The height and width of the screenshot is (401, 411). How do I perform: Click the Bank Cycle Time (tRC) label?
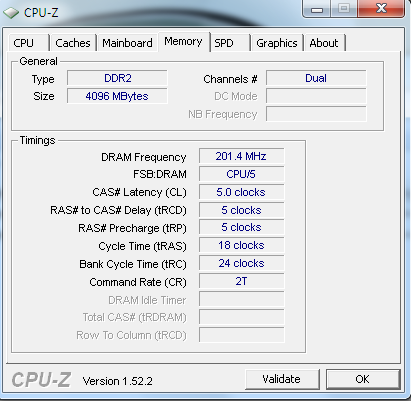[x=133, y=265]
